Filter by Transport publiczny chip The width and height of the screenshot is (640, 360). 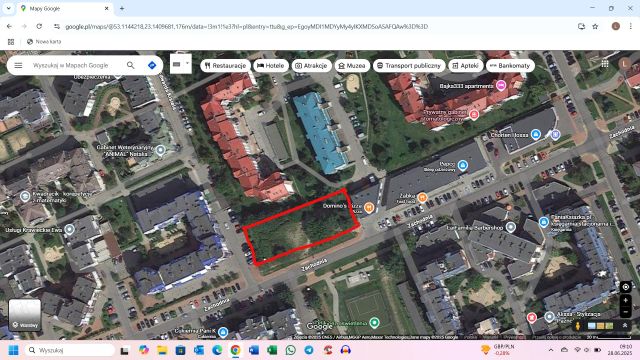(x=409, y=65)
